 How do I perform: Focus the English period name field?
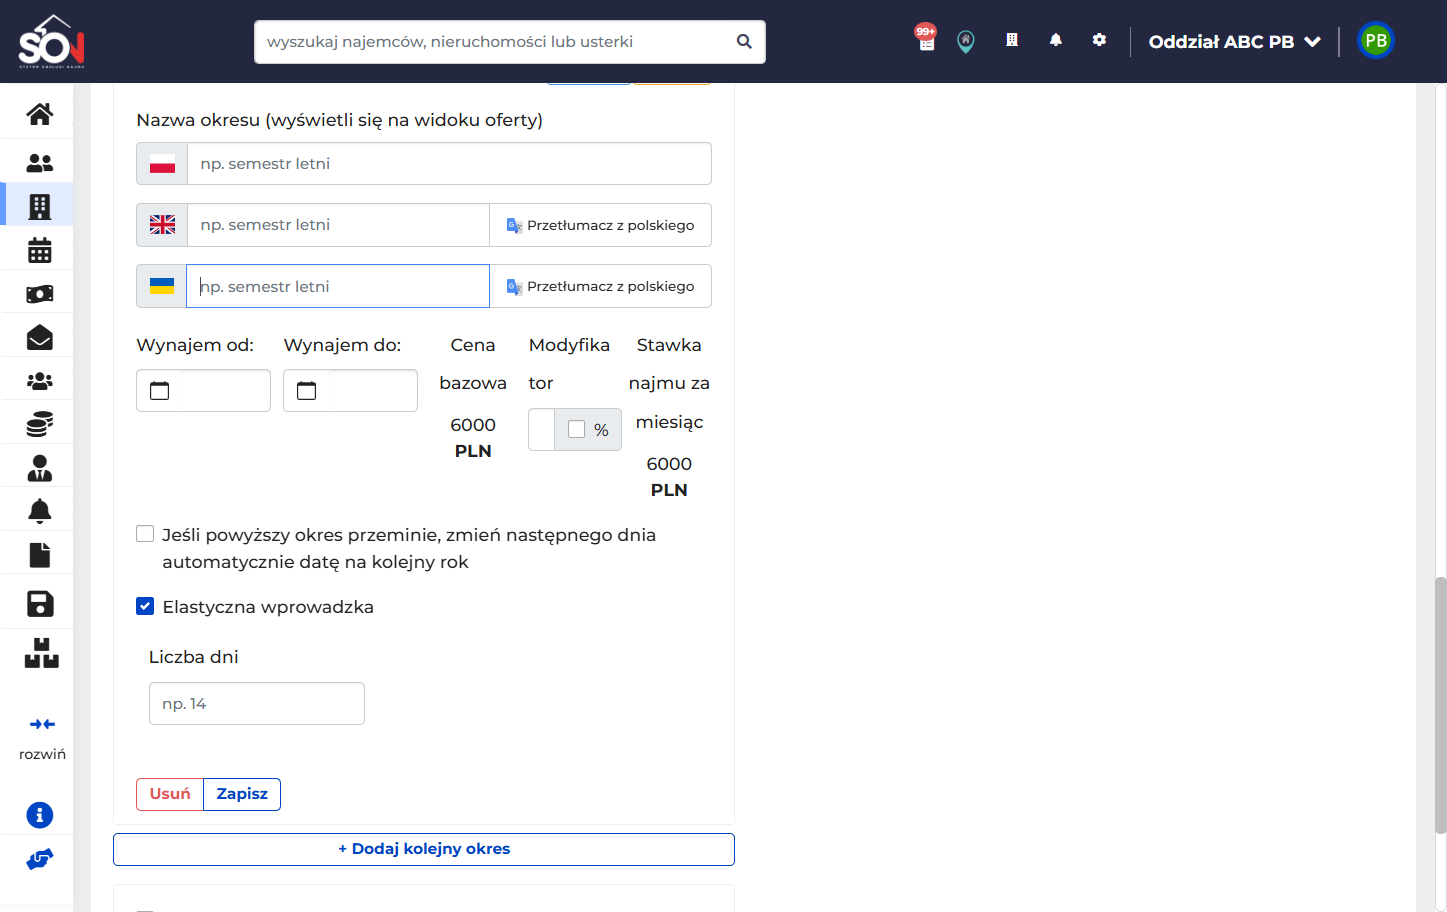[x=338, y=225]
